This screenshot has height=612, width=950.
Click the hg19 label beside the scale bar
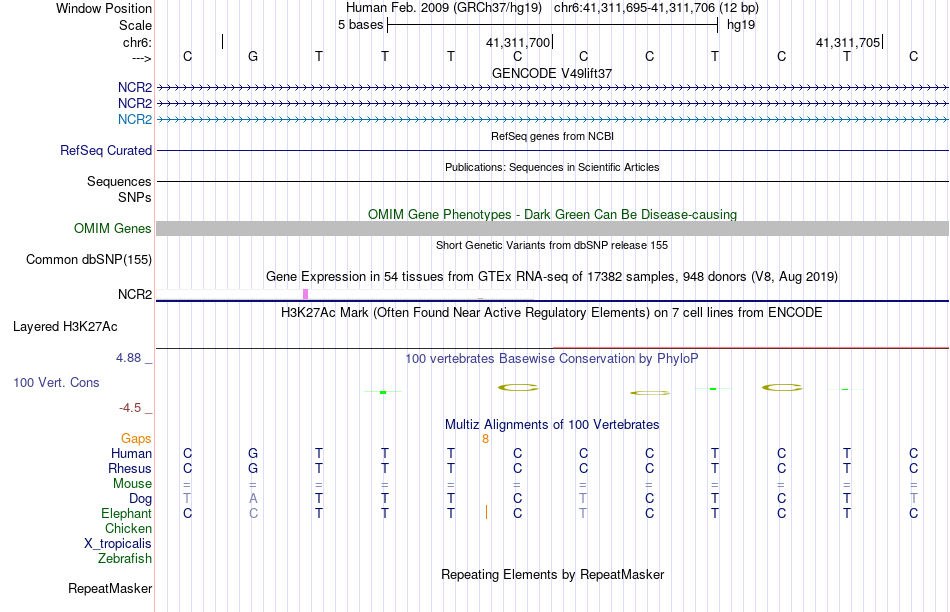741,25
